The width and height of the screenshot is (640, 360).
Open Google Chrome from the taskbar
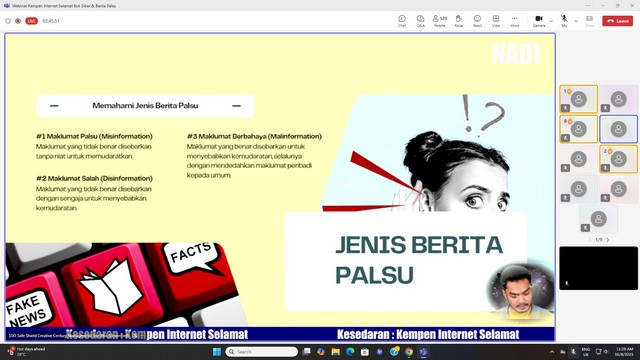coord(409,351)
